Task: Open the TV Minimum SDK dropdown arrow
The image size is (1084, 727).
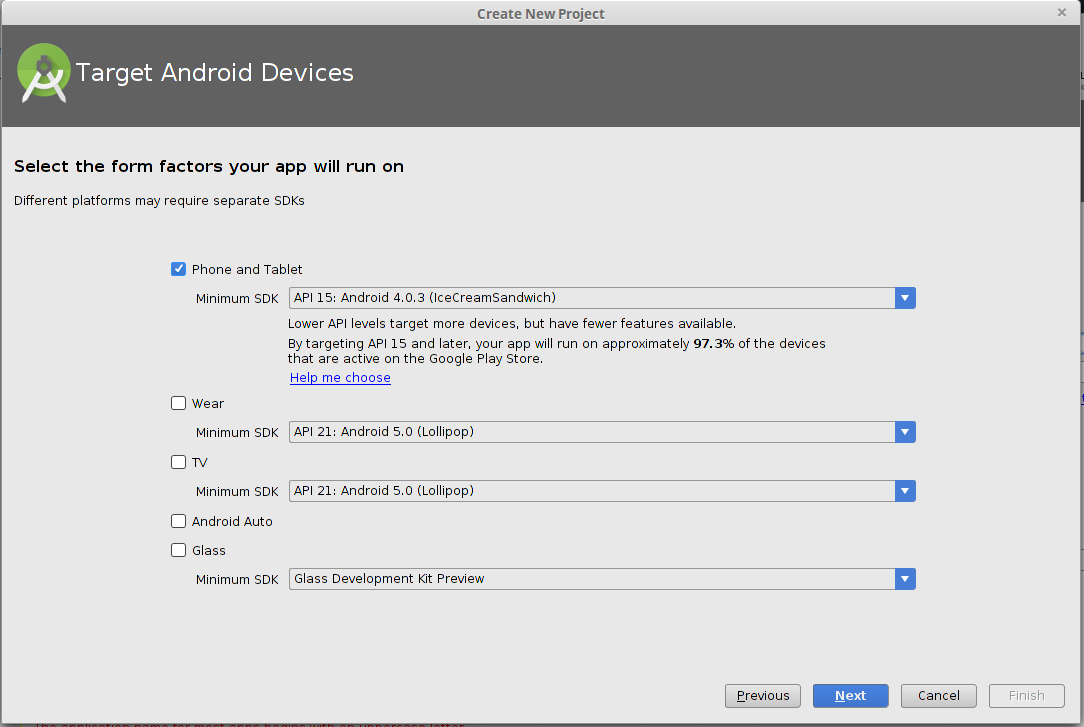Action: tap(905, 491)
